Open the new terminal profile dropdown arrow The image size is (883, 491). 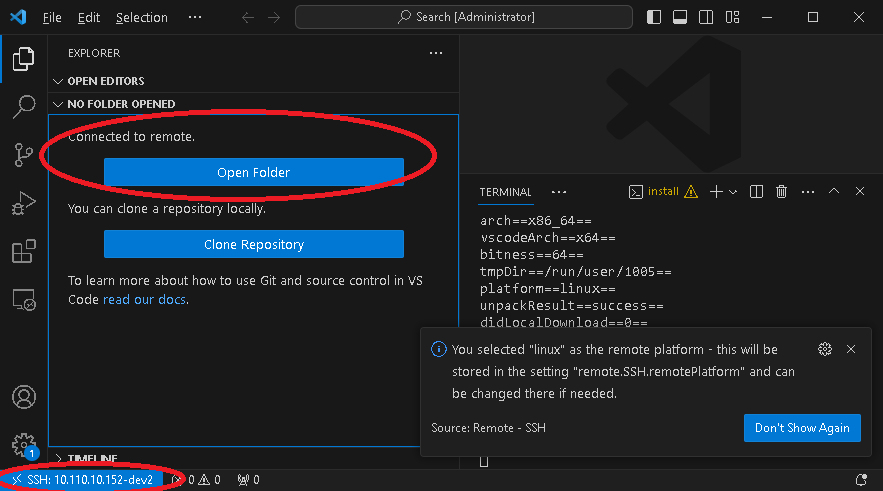click(733, 192)
